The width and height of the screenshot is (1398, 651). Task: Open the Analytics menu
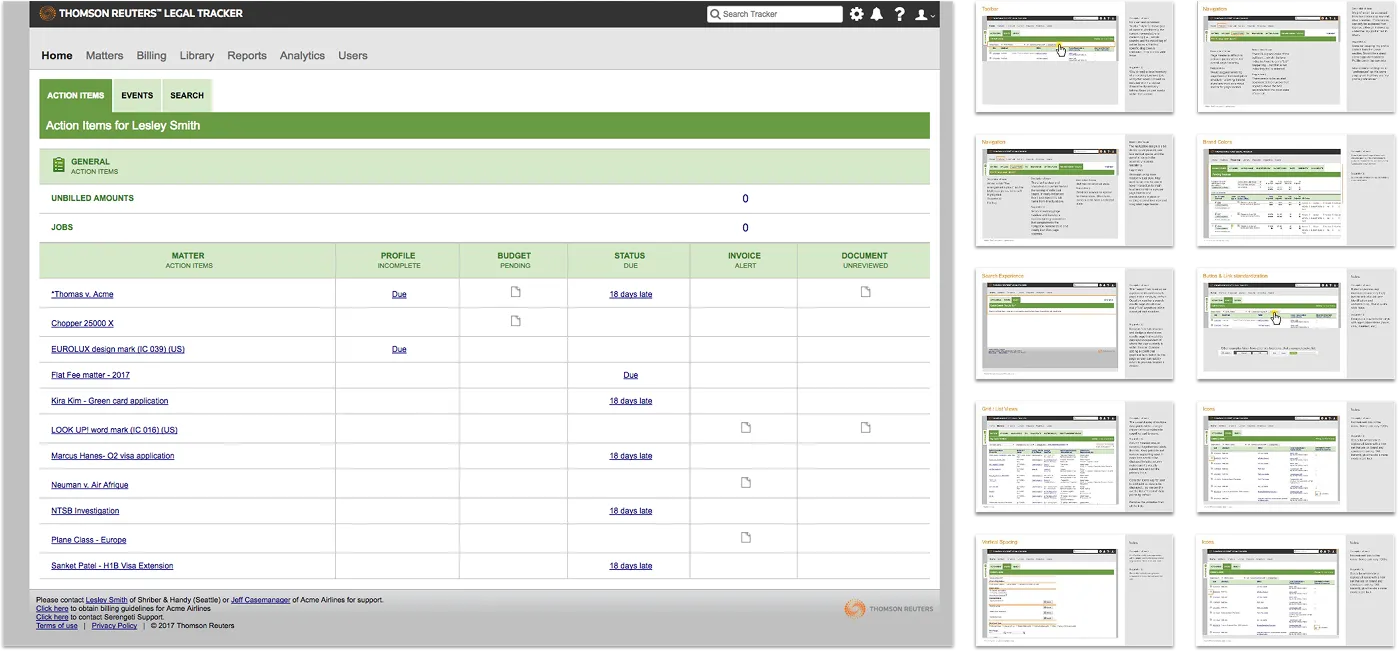(302, 56)
